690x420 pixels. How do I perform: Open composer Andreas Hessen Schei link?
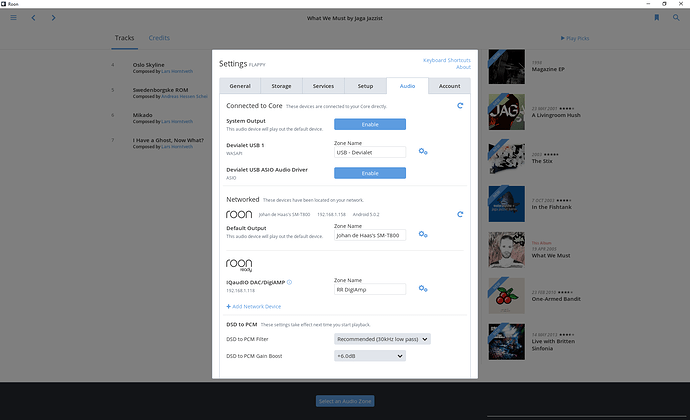click(184, 96)
